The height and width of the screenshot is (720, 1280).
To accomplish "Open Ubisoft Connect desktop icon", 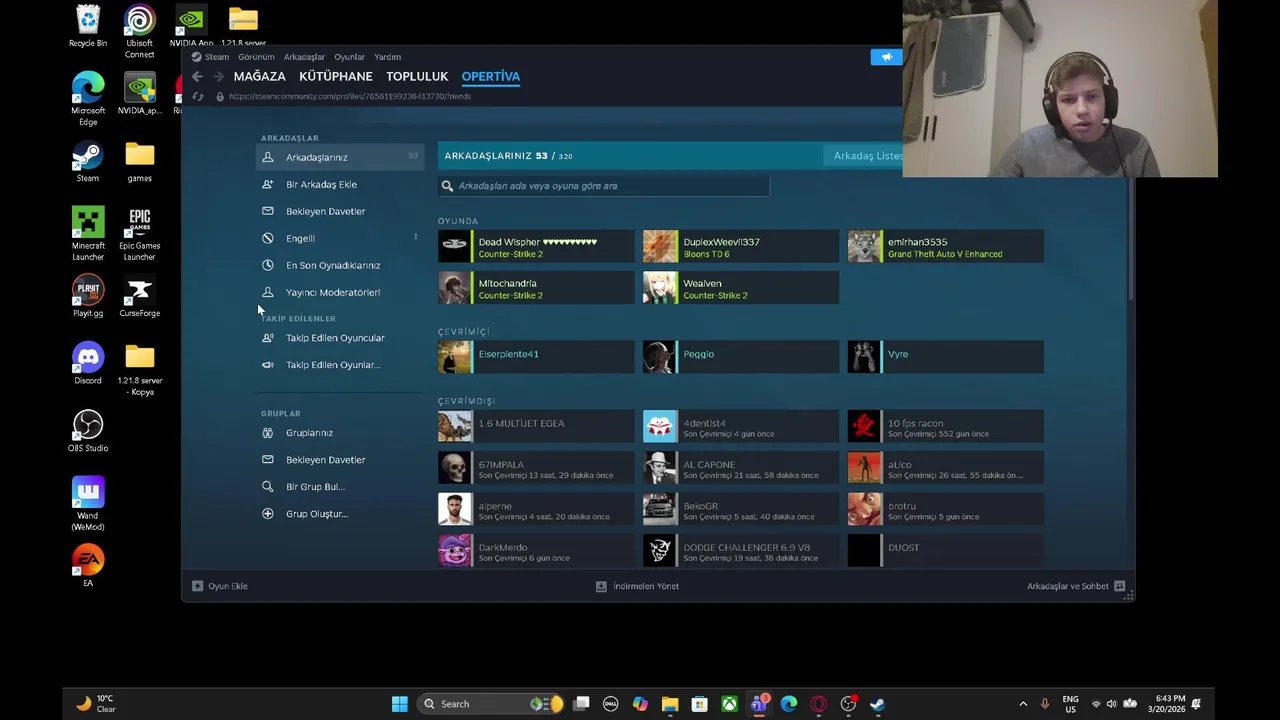I will coord(139,32).
